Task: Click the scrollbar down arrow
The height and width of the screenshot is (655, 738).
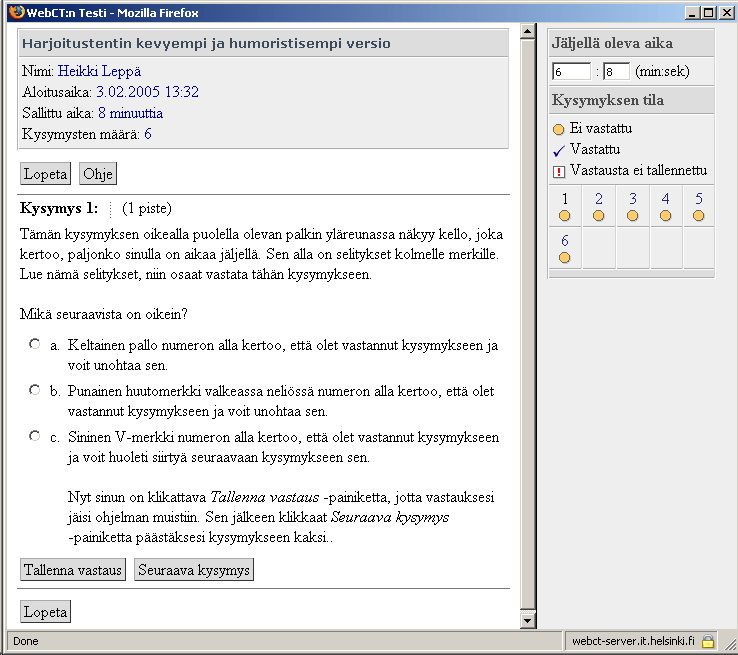Action: (x=528, y=621)
